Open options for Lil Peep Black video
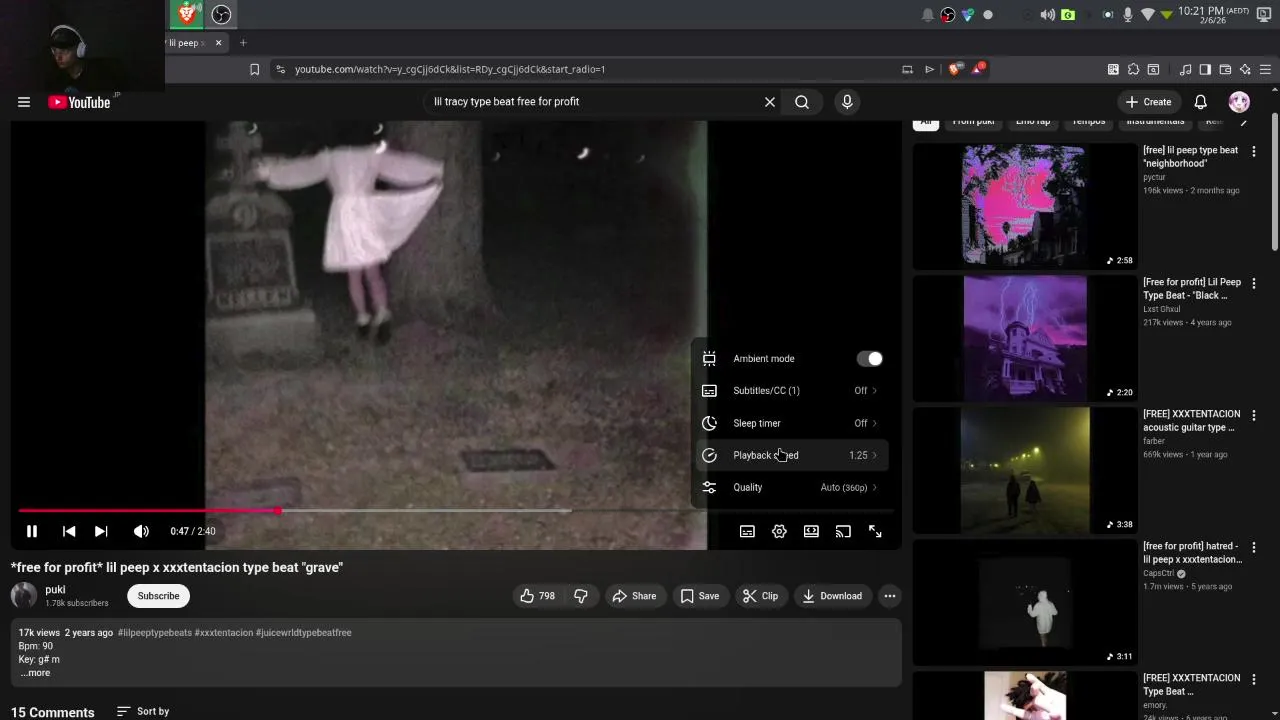The height and width of the screenshot is (720, 1280). pyautogui.click(x=1254, y=283)
